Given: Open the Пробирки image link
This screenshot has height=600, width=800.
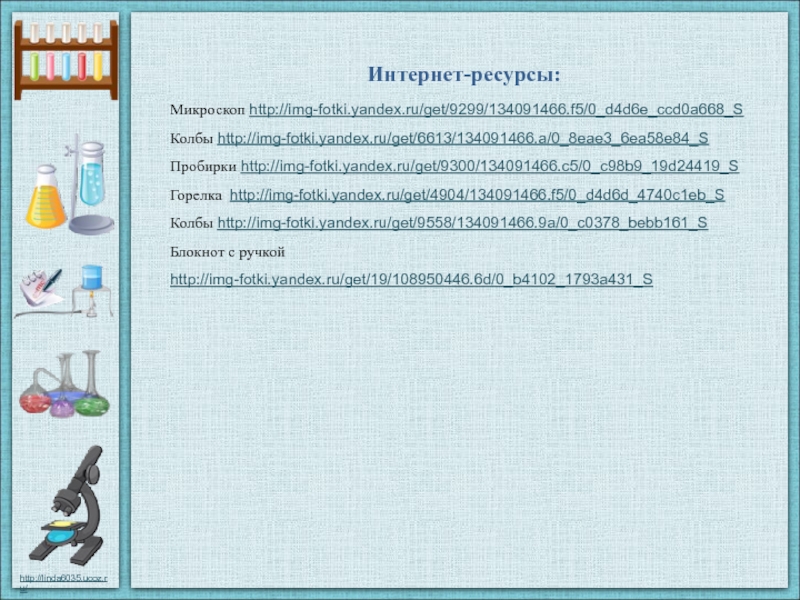Looking at the screenshot, I should click(x=490, y=166).
